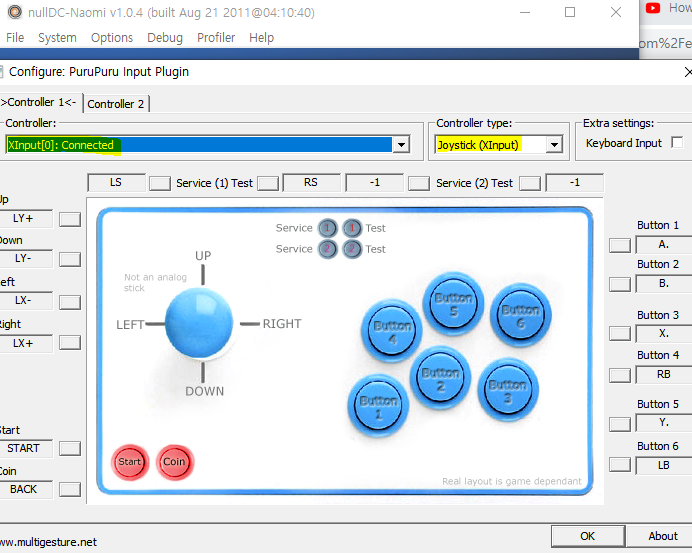Click the Button 5 mapping field Y.
The height and width of the screenshot is (553, 692).
(663, 423)
